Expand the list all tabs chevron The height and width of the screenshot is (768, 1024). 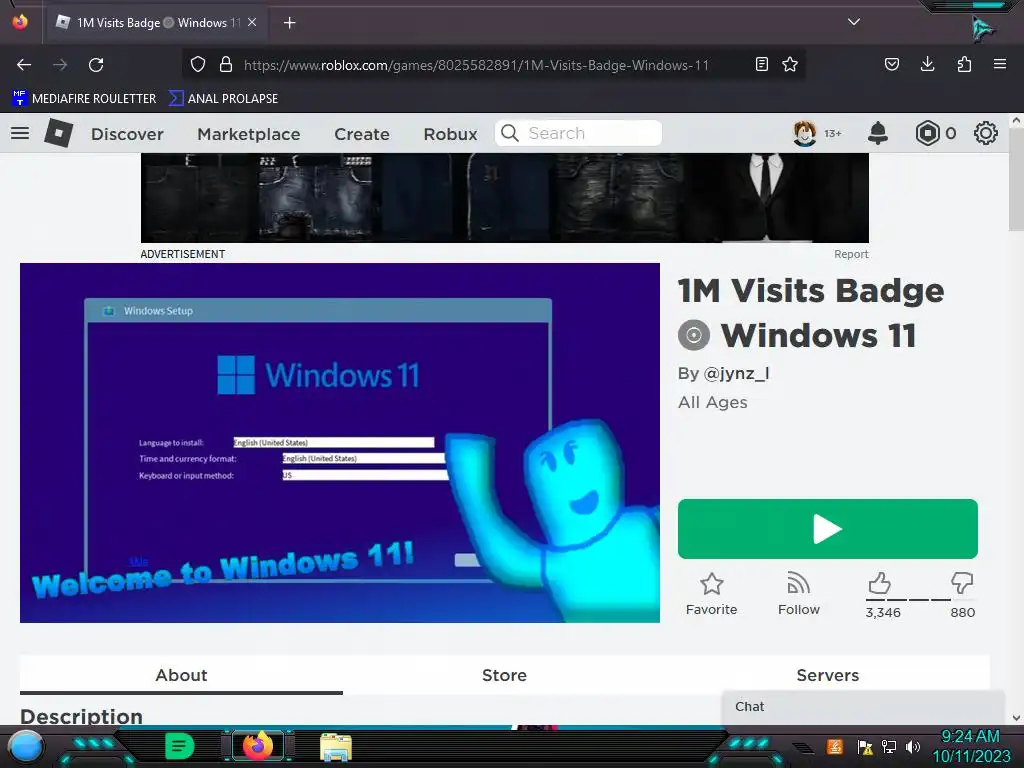(854, 22)
